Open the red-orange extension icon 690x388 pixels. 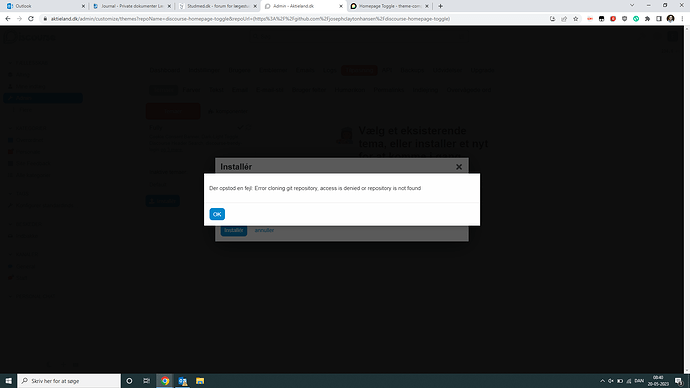click(x=590, y=19)
